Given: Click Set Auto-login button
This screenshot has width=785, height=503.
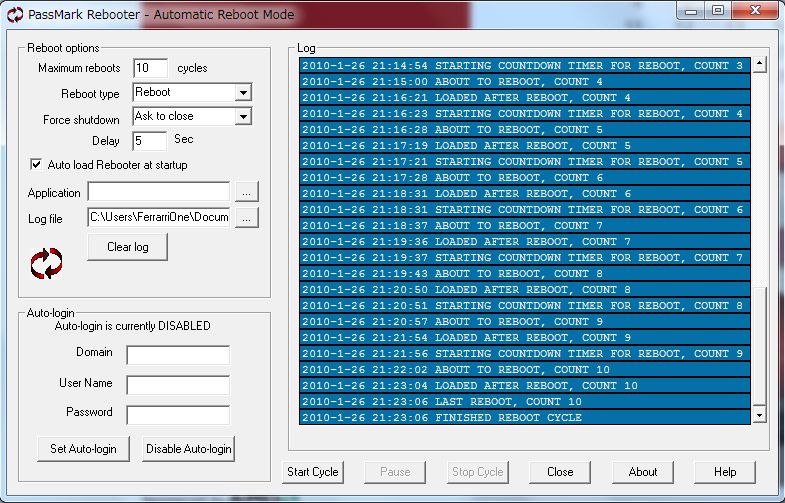Looking at the screenshot, I should tap(84, 448).
